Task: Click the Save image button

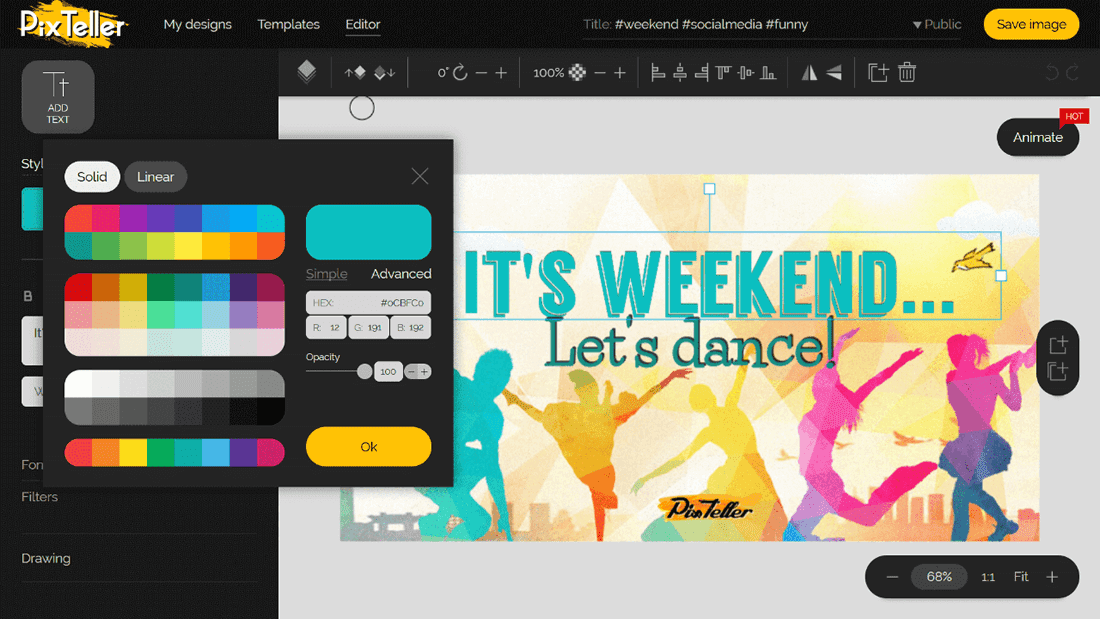Action: 1031,25
